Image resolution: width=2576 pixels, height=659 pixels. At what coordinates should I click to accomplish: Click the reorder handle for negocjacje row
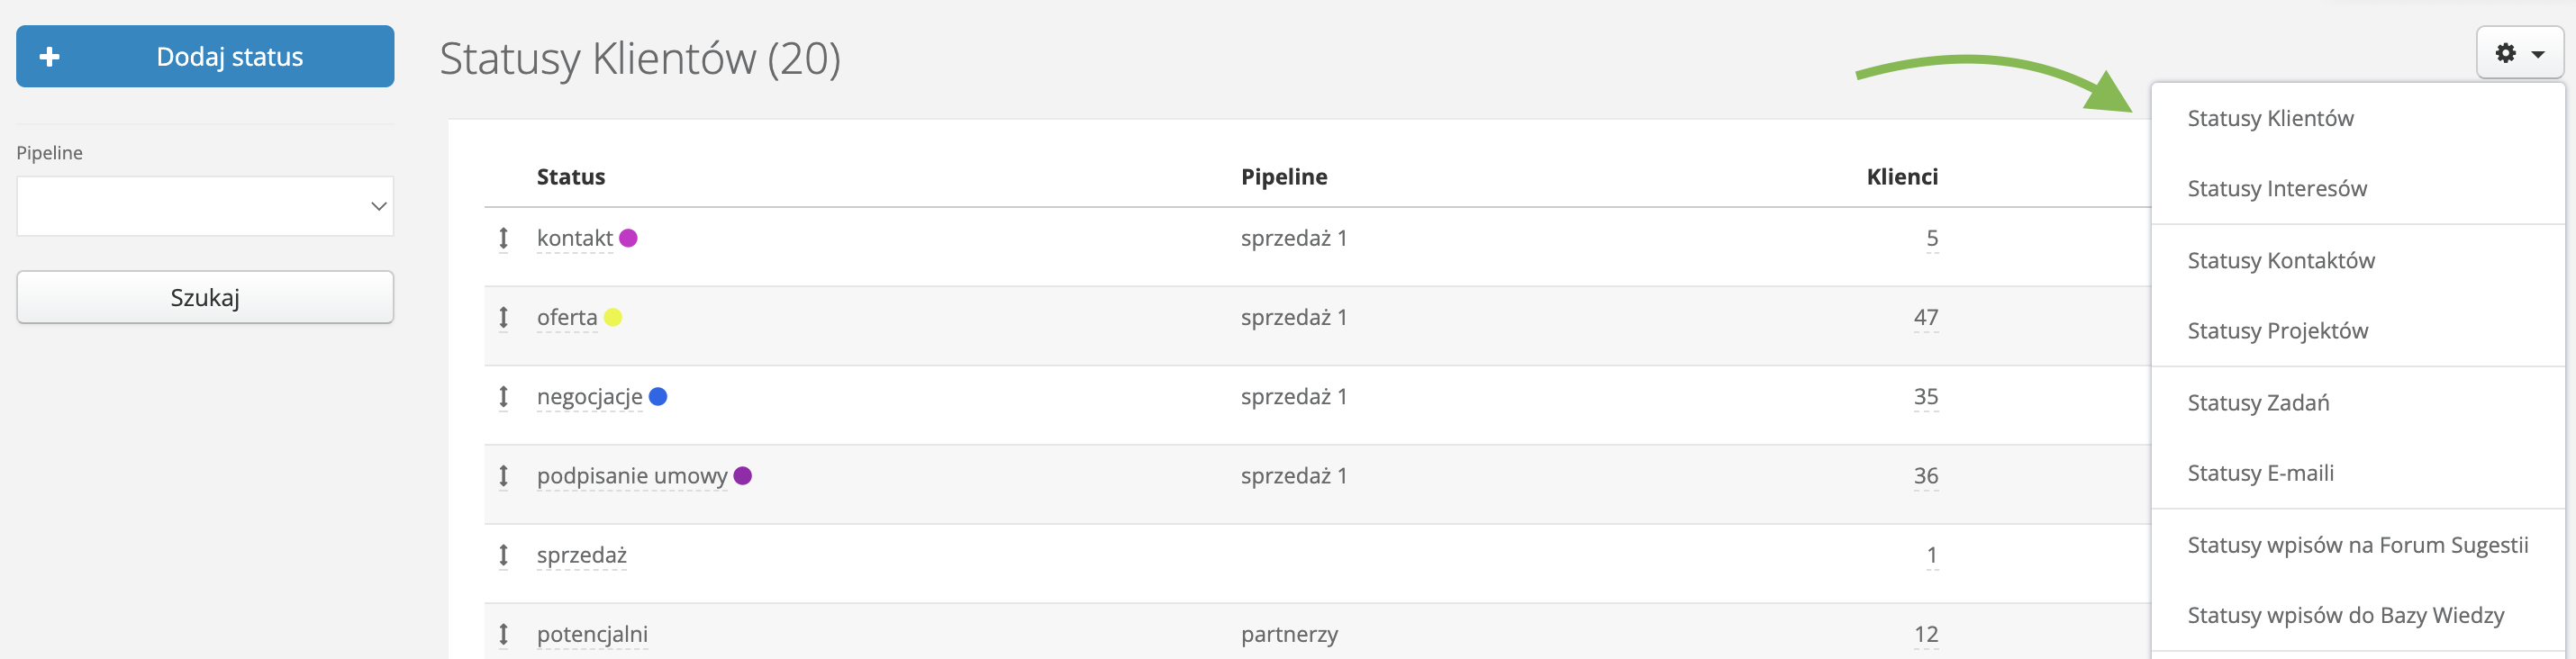point(503,397)
